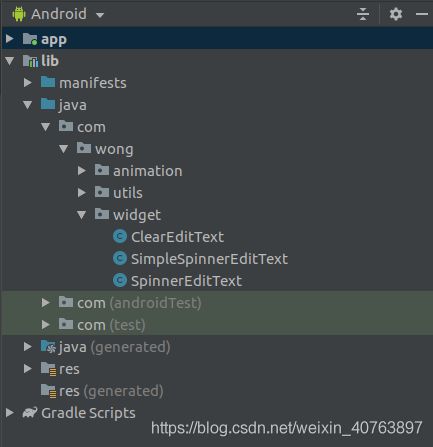Click the Collapse All icon in header
433x447 pixels.
coord(363,14)
